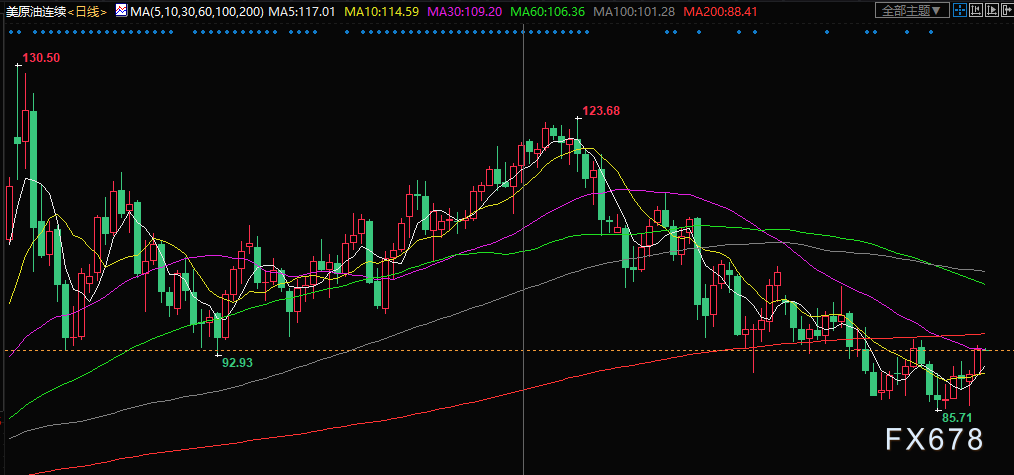Toggle the blue crosshair cursor icon

(x=960, y=10)
